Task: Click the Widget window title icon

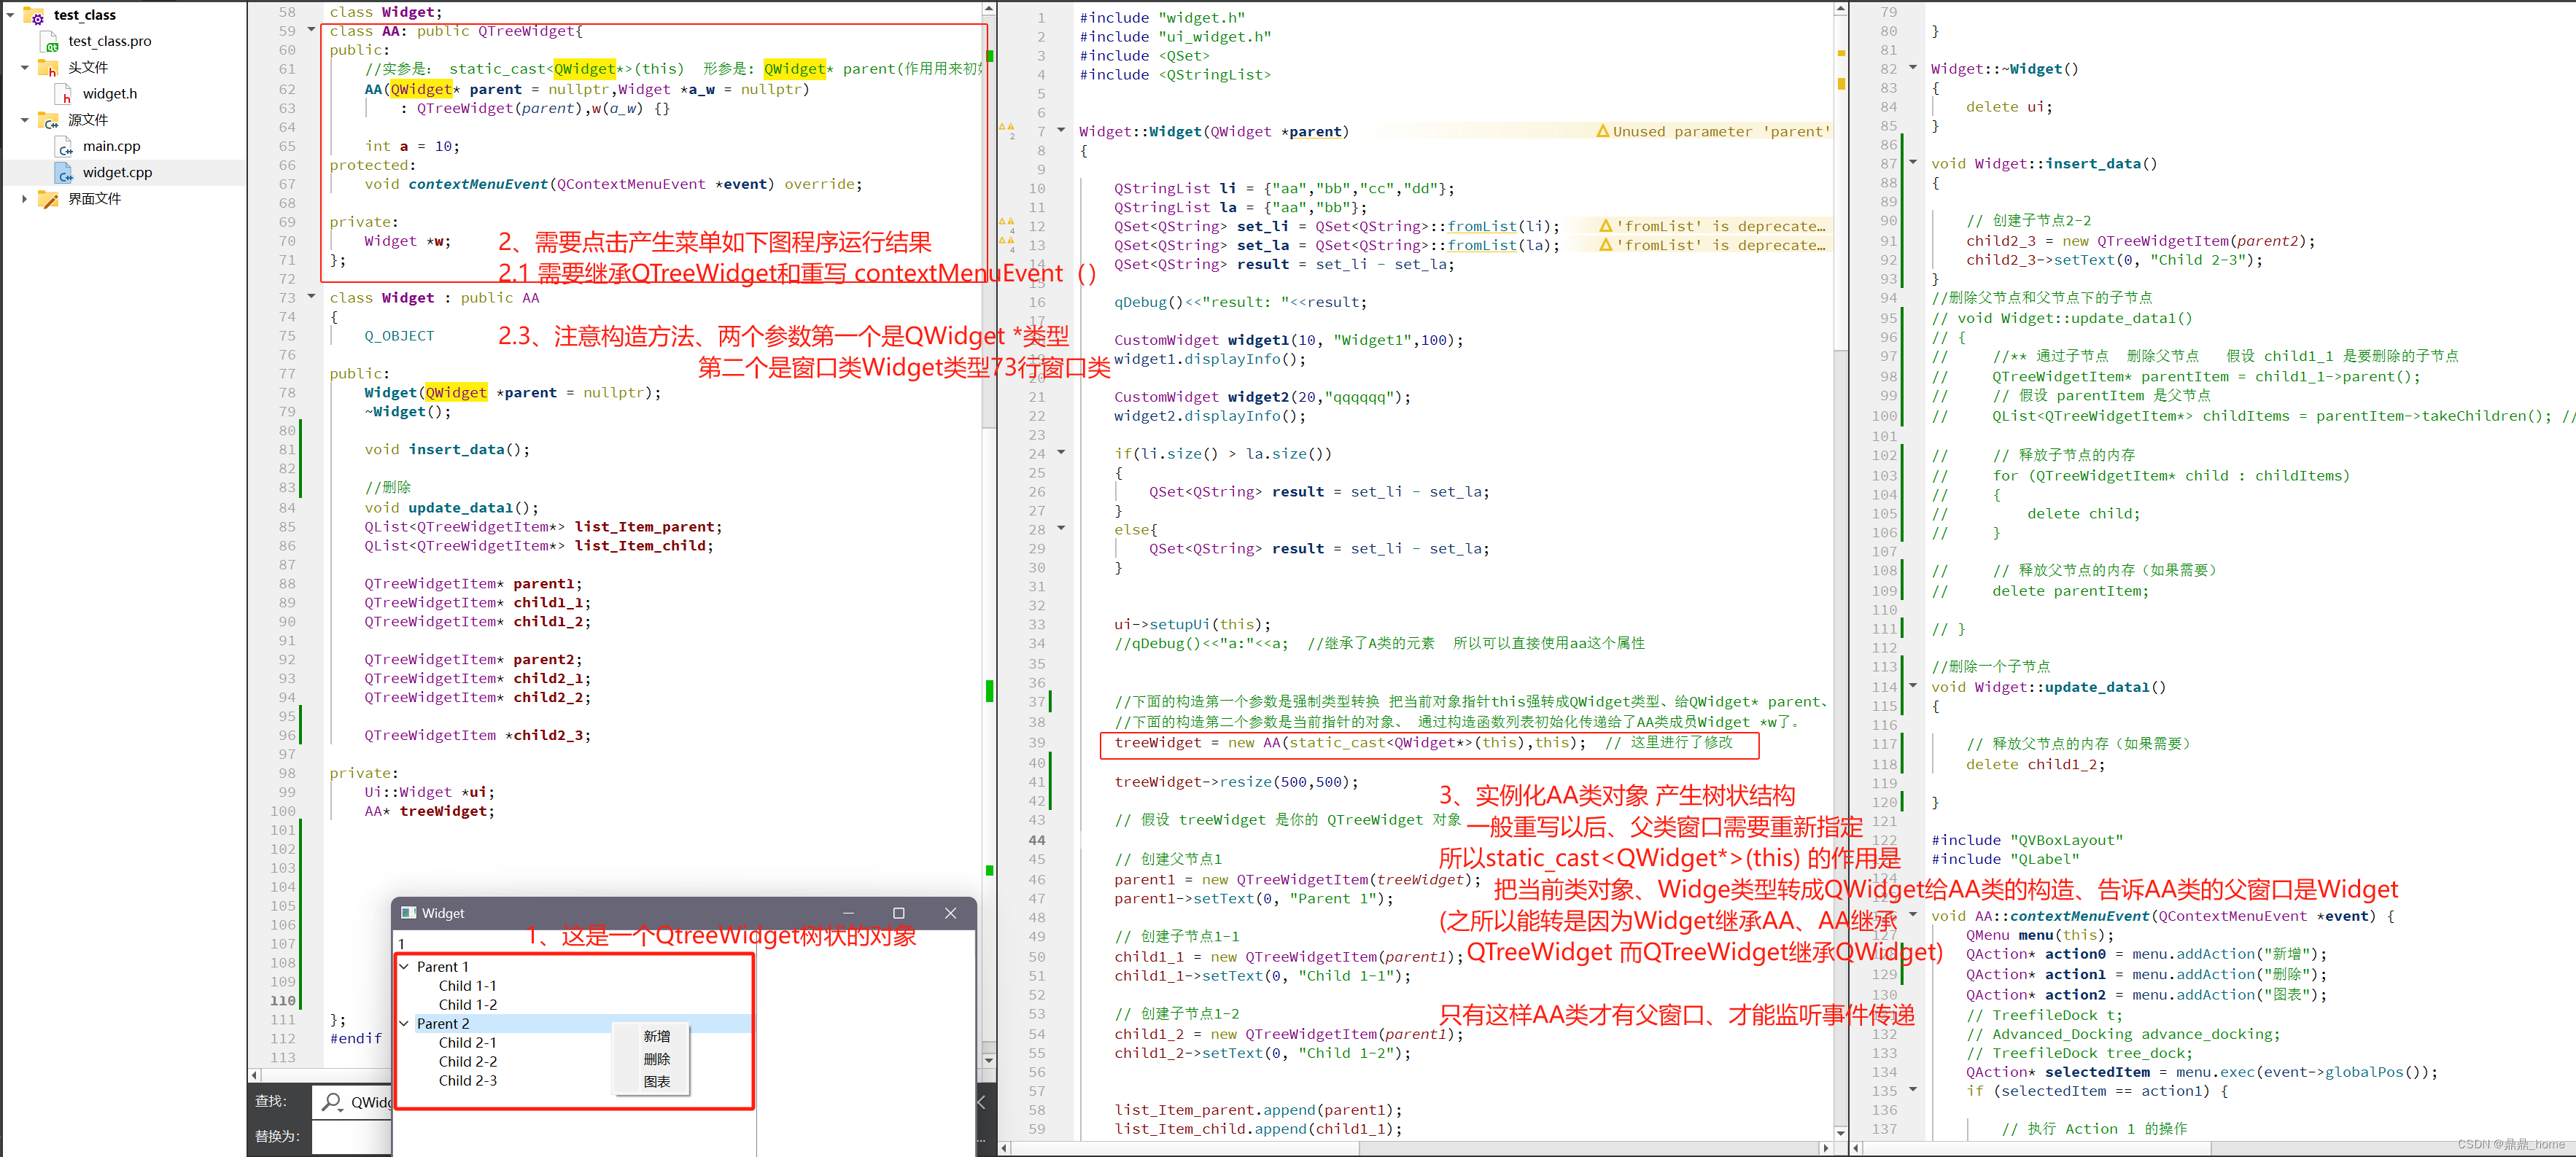Action: 408,913
